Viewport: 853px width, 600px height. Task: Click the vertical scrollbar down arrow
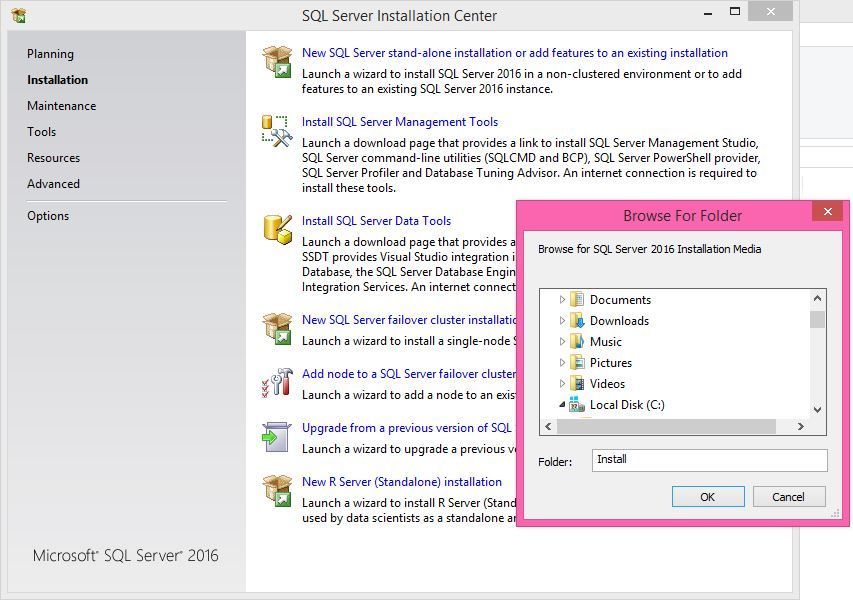(x=817, y=409)
